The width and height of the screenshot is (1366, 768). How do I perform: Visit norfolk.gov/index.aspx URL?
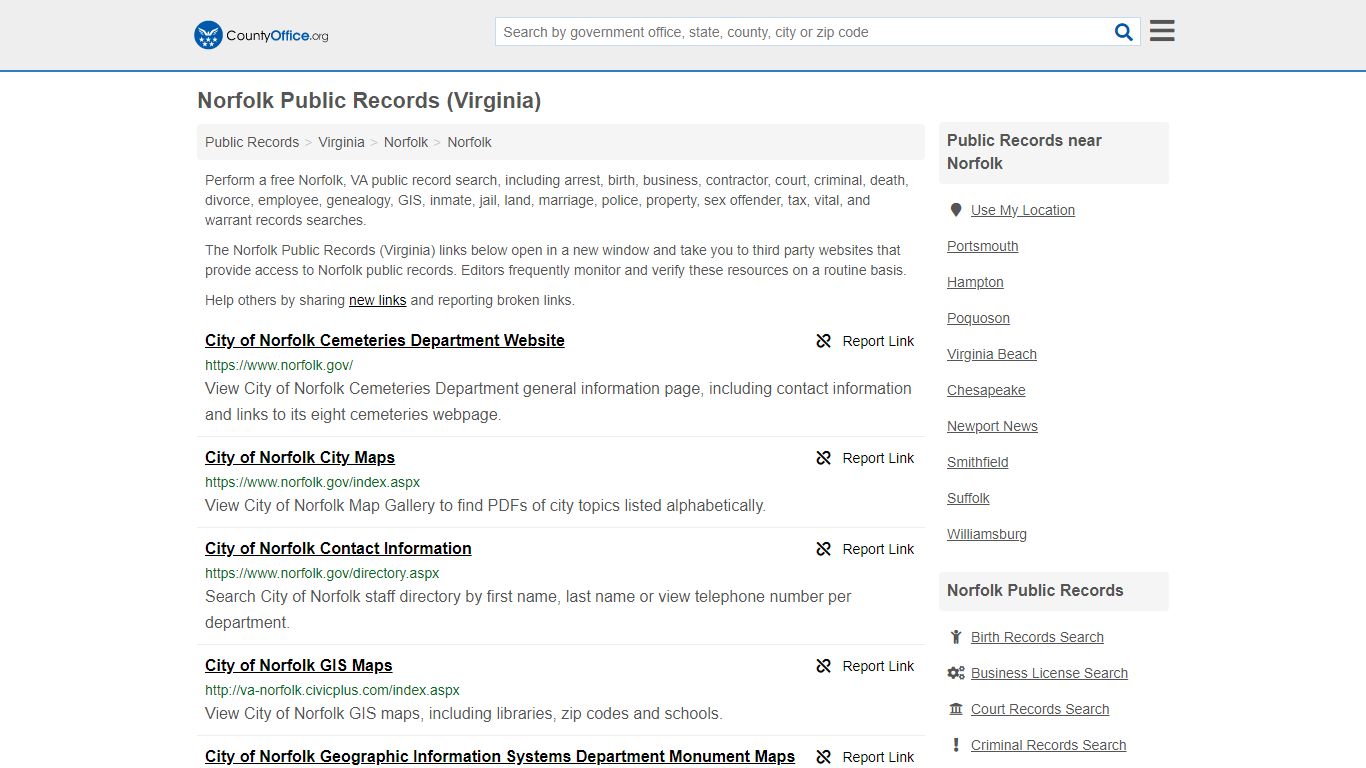coord(312,482)
